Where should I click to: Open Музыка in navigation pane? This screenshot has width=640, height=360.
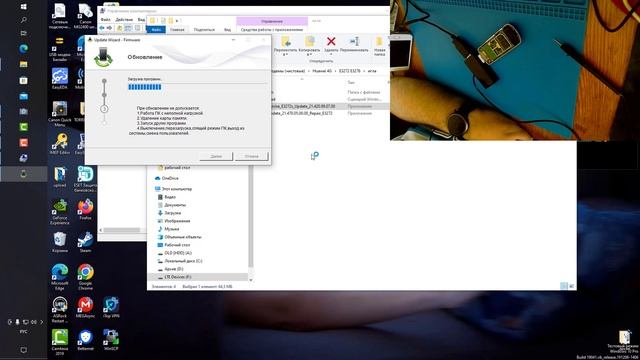click(168, 229)
